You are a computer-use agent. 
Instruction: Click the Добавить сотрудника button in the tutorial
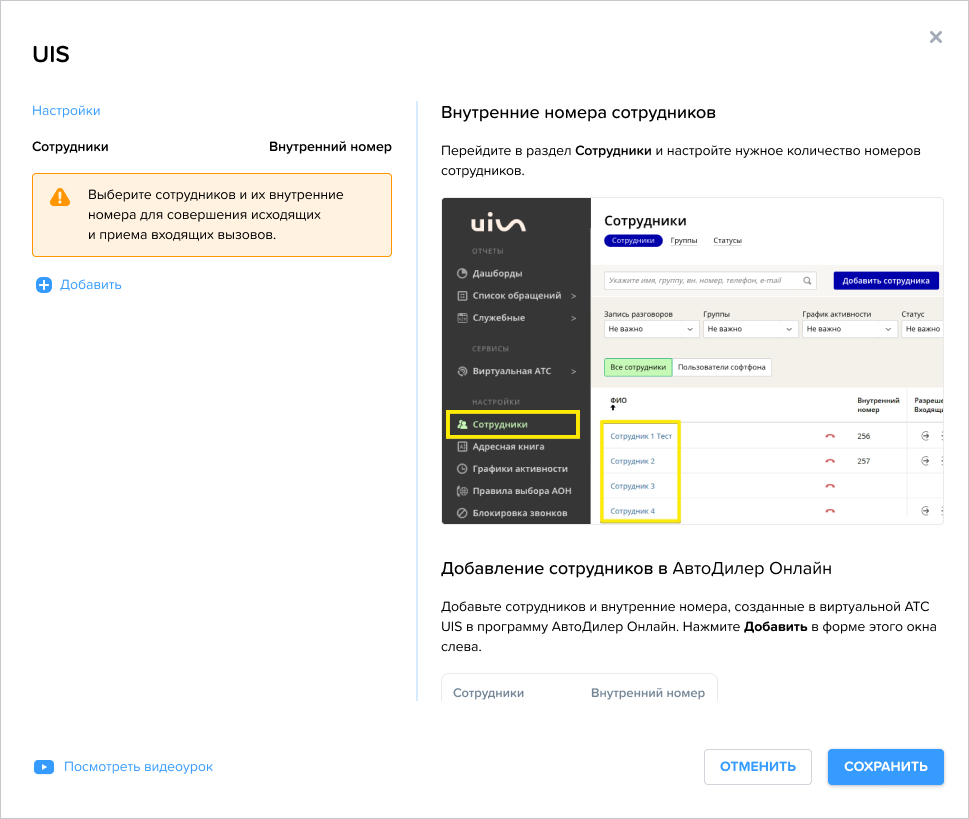coord(886,281)
